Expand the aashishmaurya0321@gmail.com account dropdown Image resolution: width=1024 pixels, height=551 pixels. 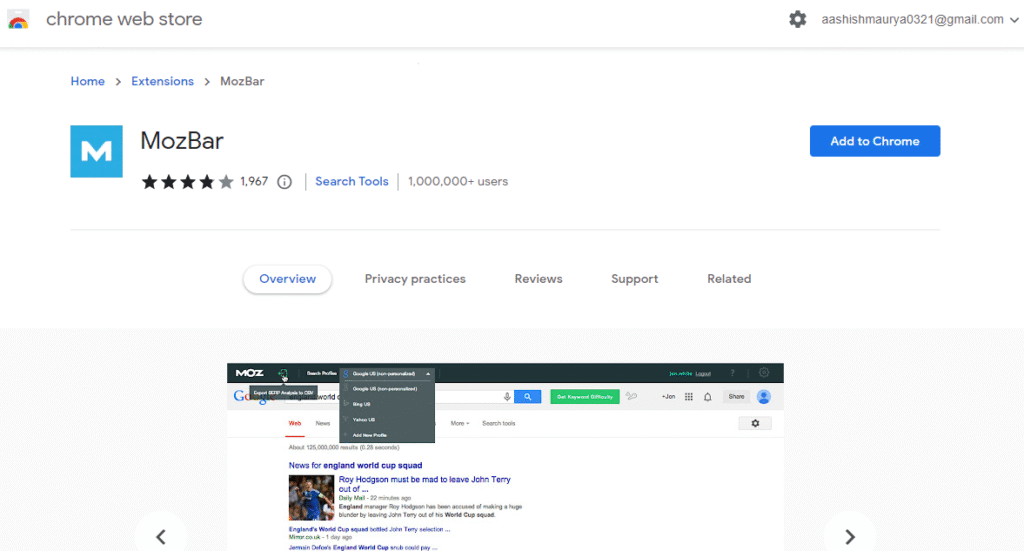(x=920, y=20)
